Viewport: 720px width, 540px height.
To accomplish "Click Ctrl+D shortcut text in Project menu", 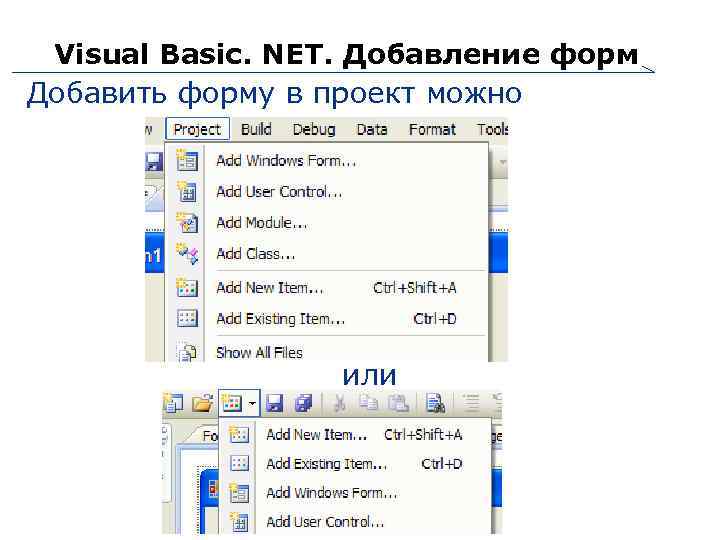I will [x=435, y=319].
